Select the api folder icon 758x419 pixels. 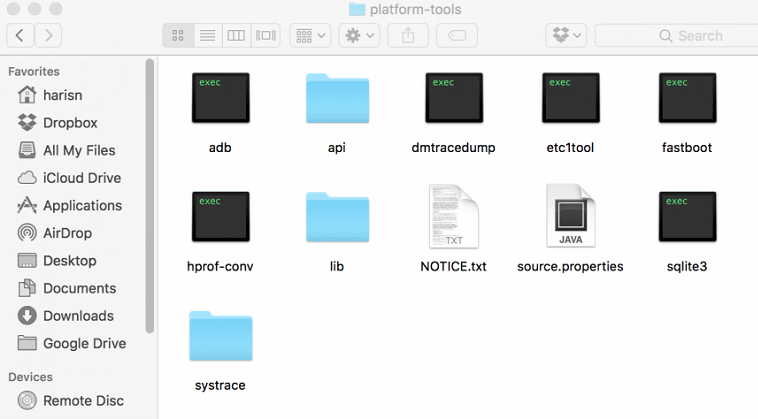(337, 98)
